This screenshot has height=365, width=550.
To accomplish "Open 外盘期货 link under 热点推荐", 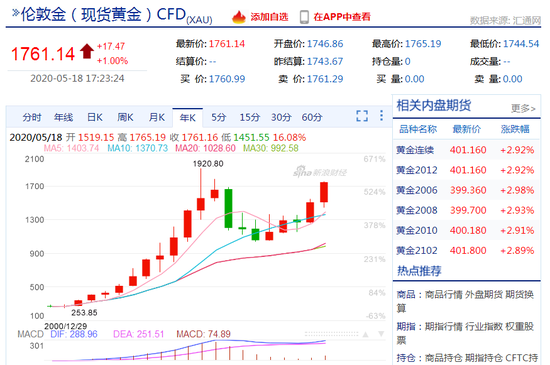I will 484,295.
